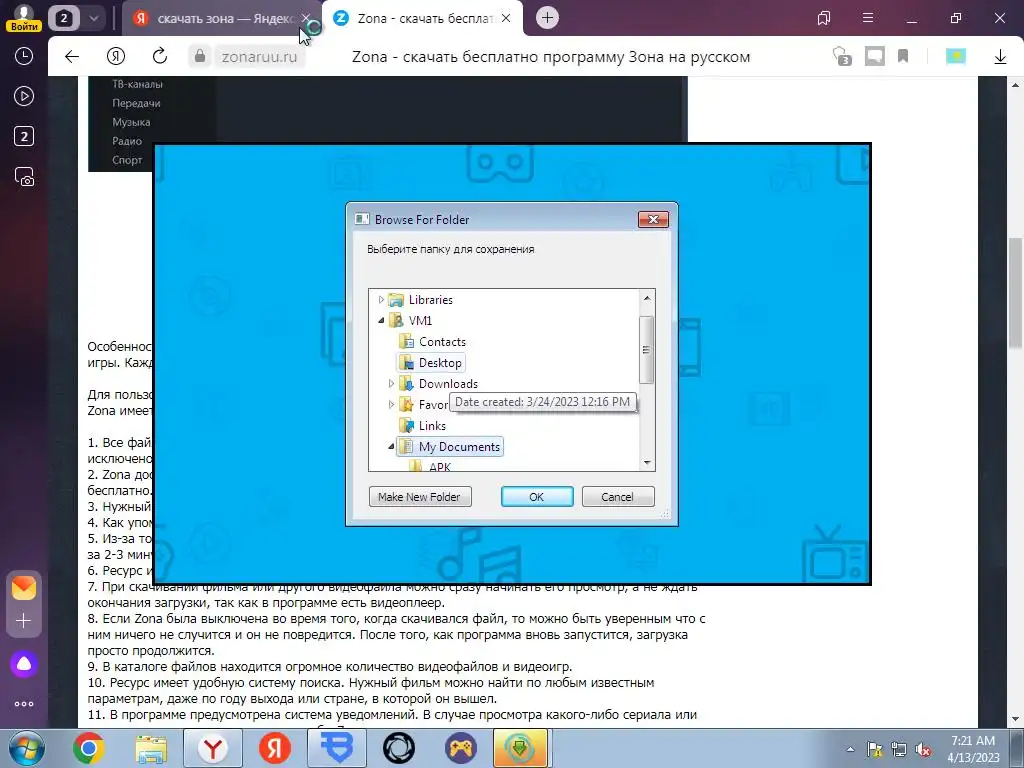Click the bookmarks panel icon in title bar
This screenshot has width=1024, height=768.
click(824, 18)
